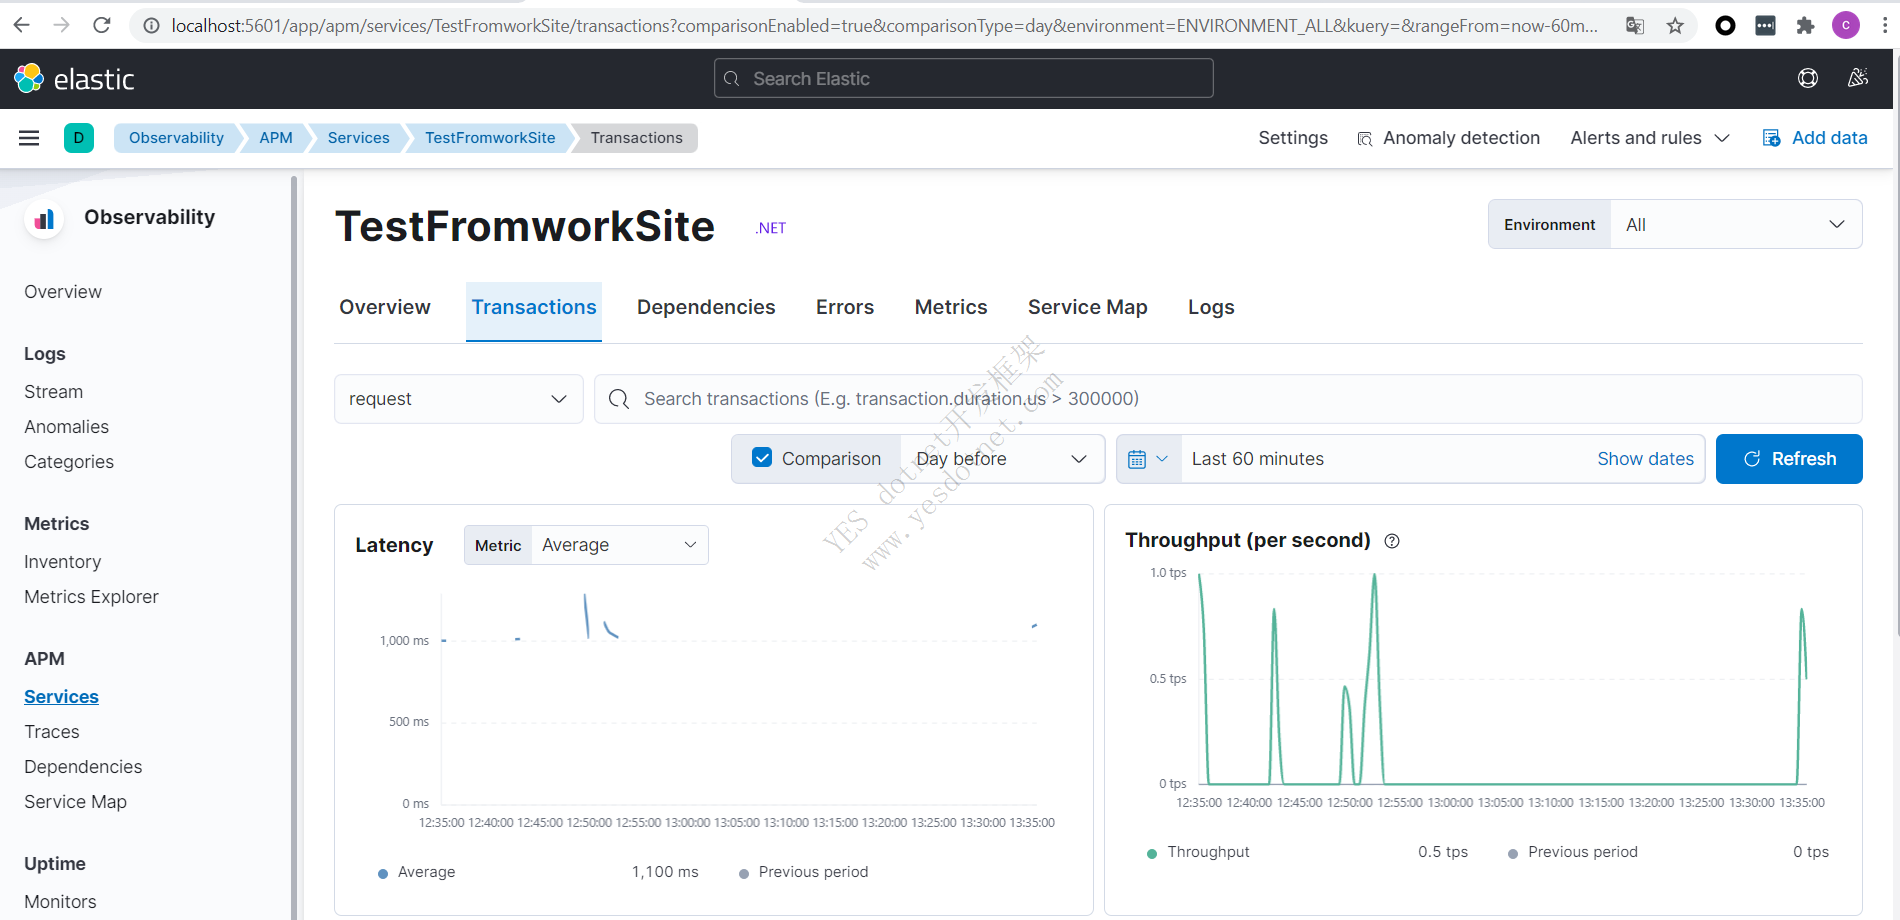Open the help menu lifebuoy icon

[1808, 78]
